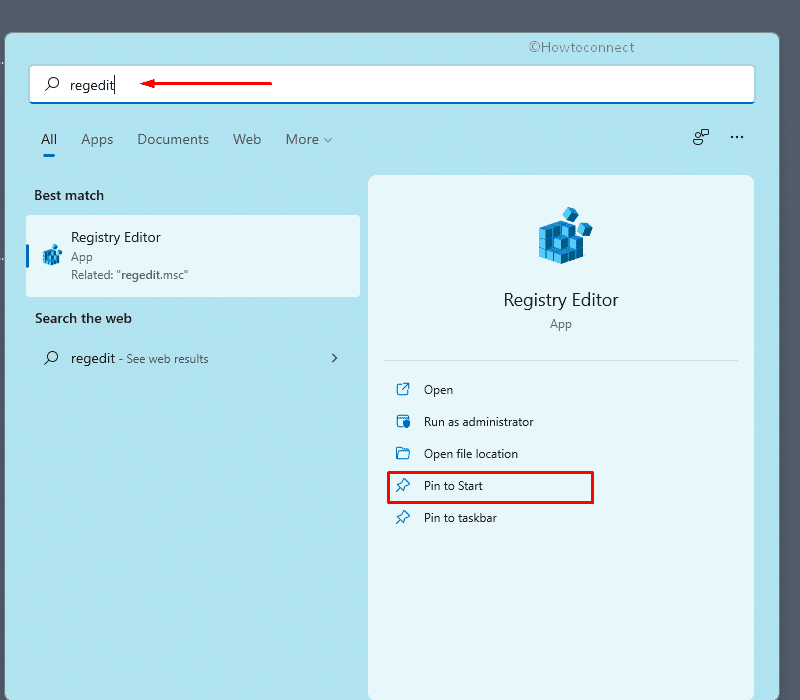Click the Open launch icon
This screenshot has height=700, width=800.
point(403,389)
